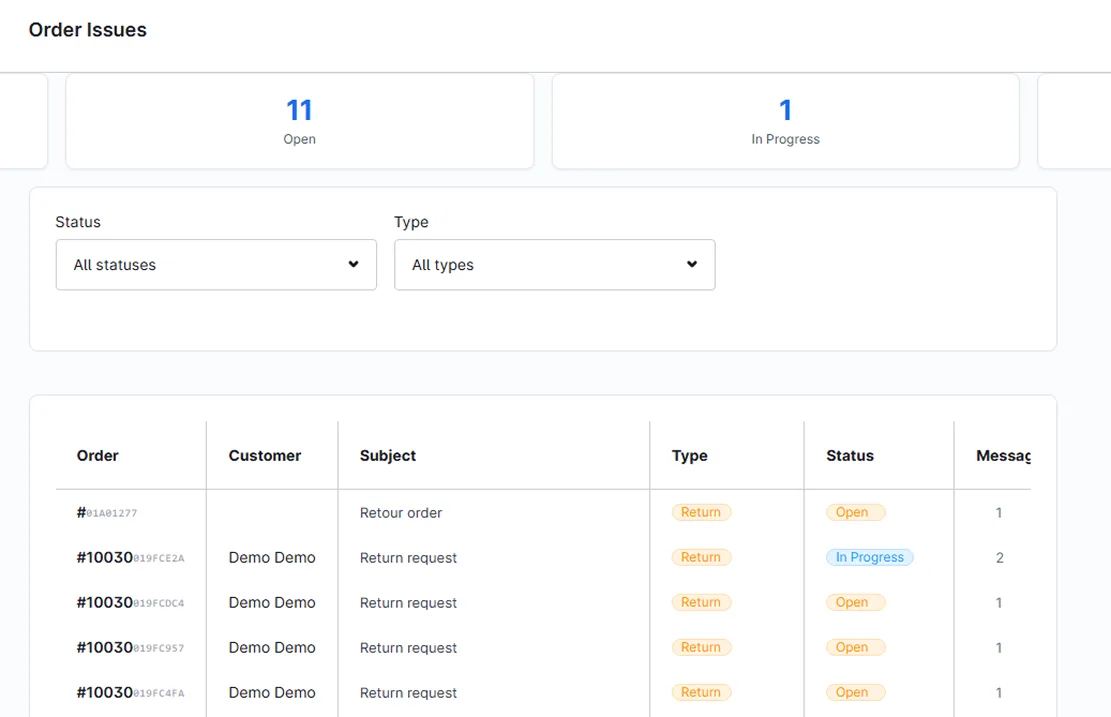The image size is (1111, 717).
Task: Click the Return badge for order 019FC4FA
Action: click(701, 692)
